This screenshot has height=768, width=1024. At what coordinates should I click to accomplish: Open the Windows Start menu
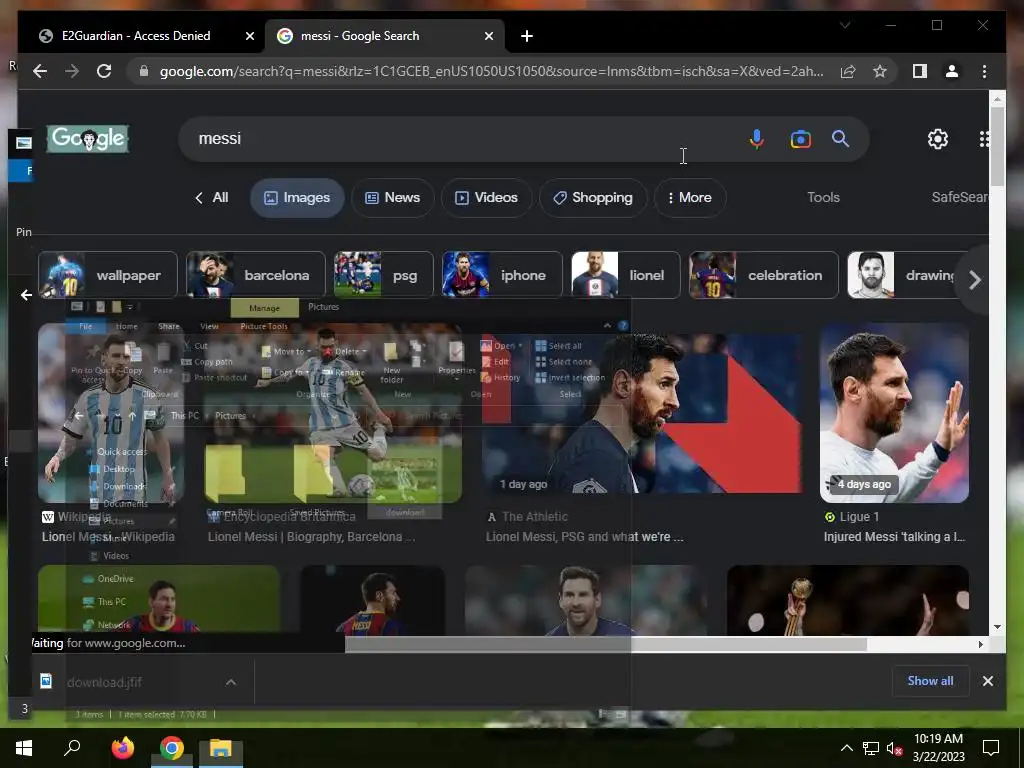[x=24, y=748]
